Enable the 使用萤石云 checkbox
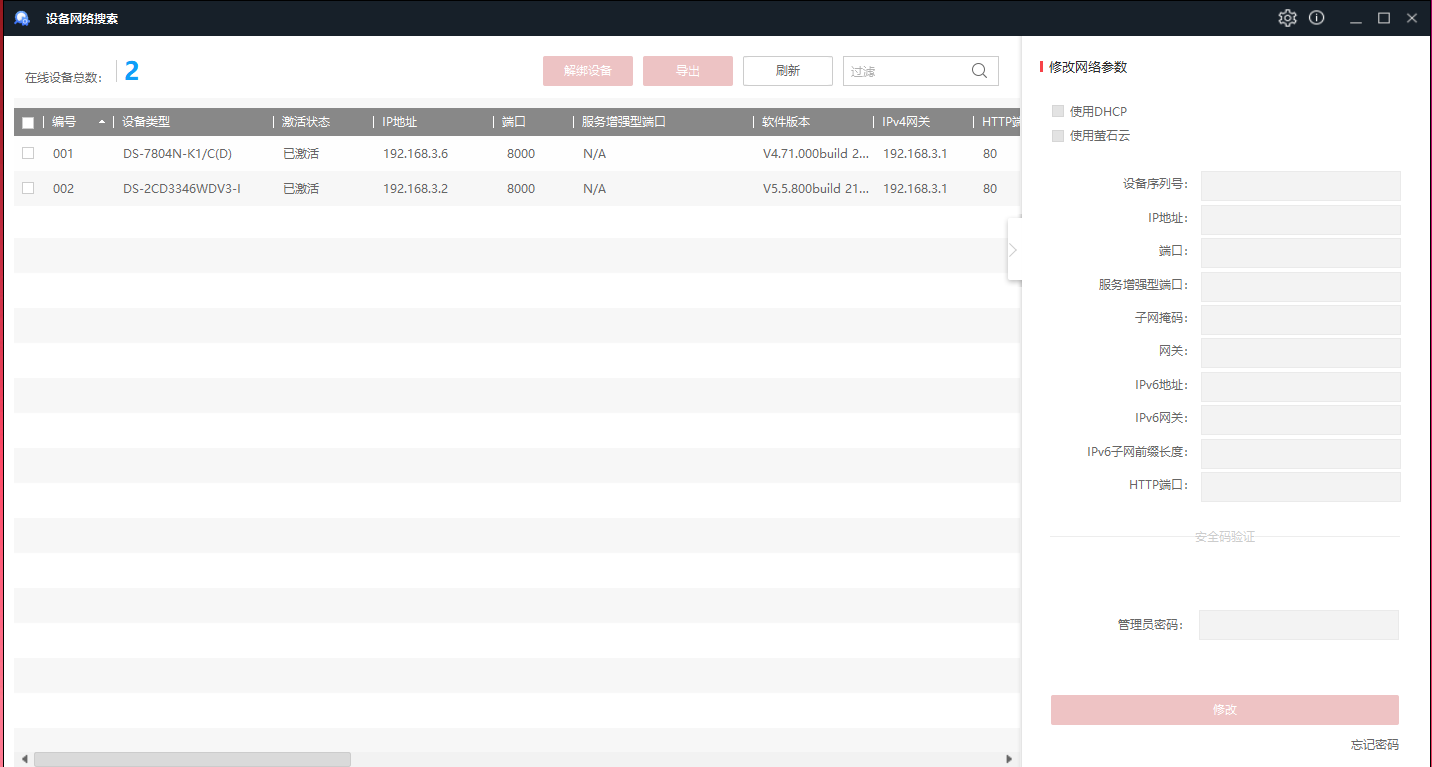Screen dimensions: 1432x767 point(1058,135)
